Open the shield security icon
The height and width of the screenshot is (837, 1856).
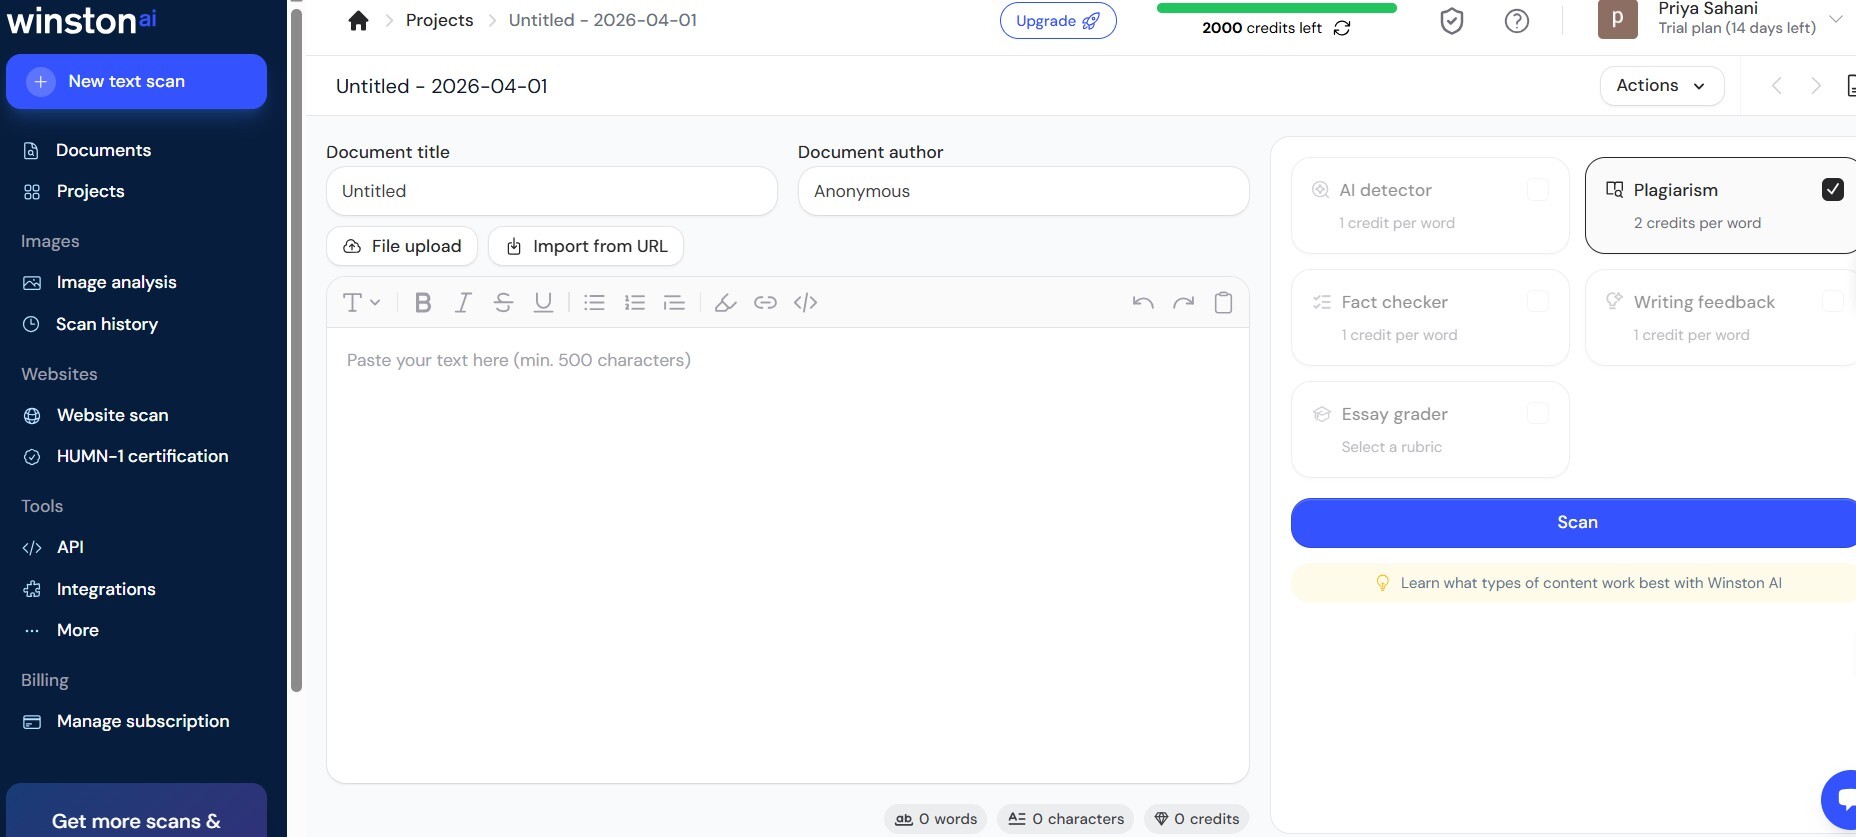[x=1452, y=21]
